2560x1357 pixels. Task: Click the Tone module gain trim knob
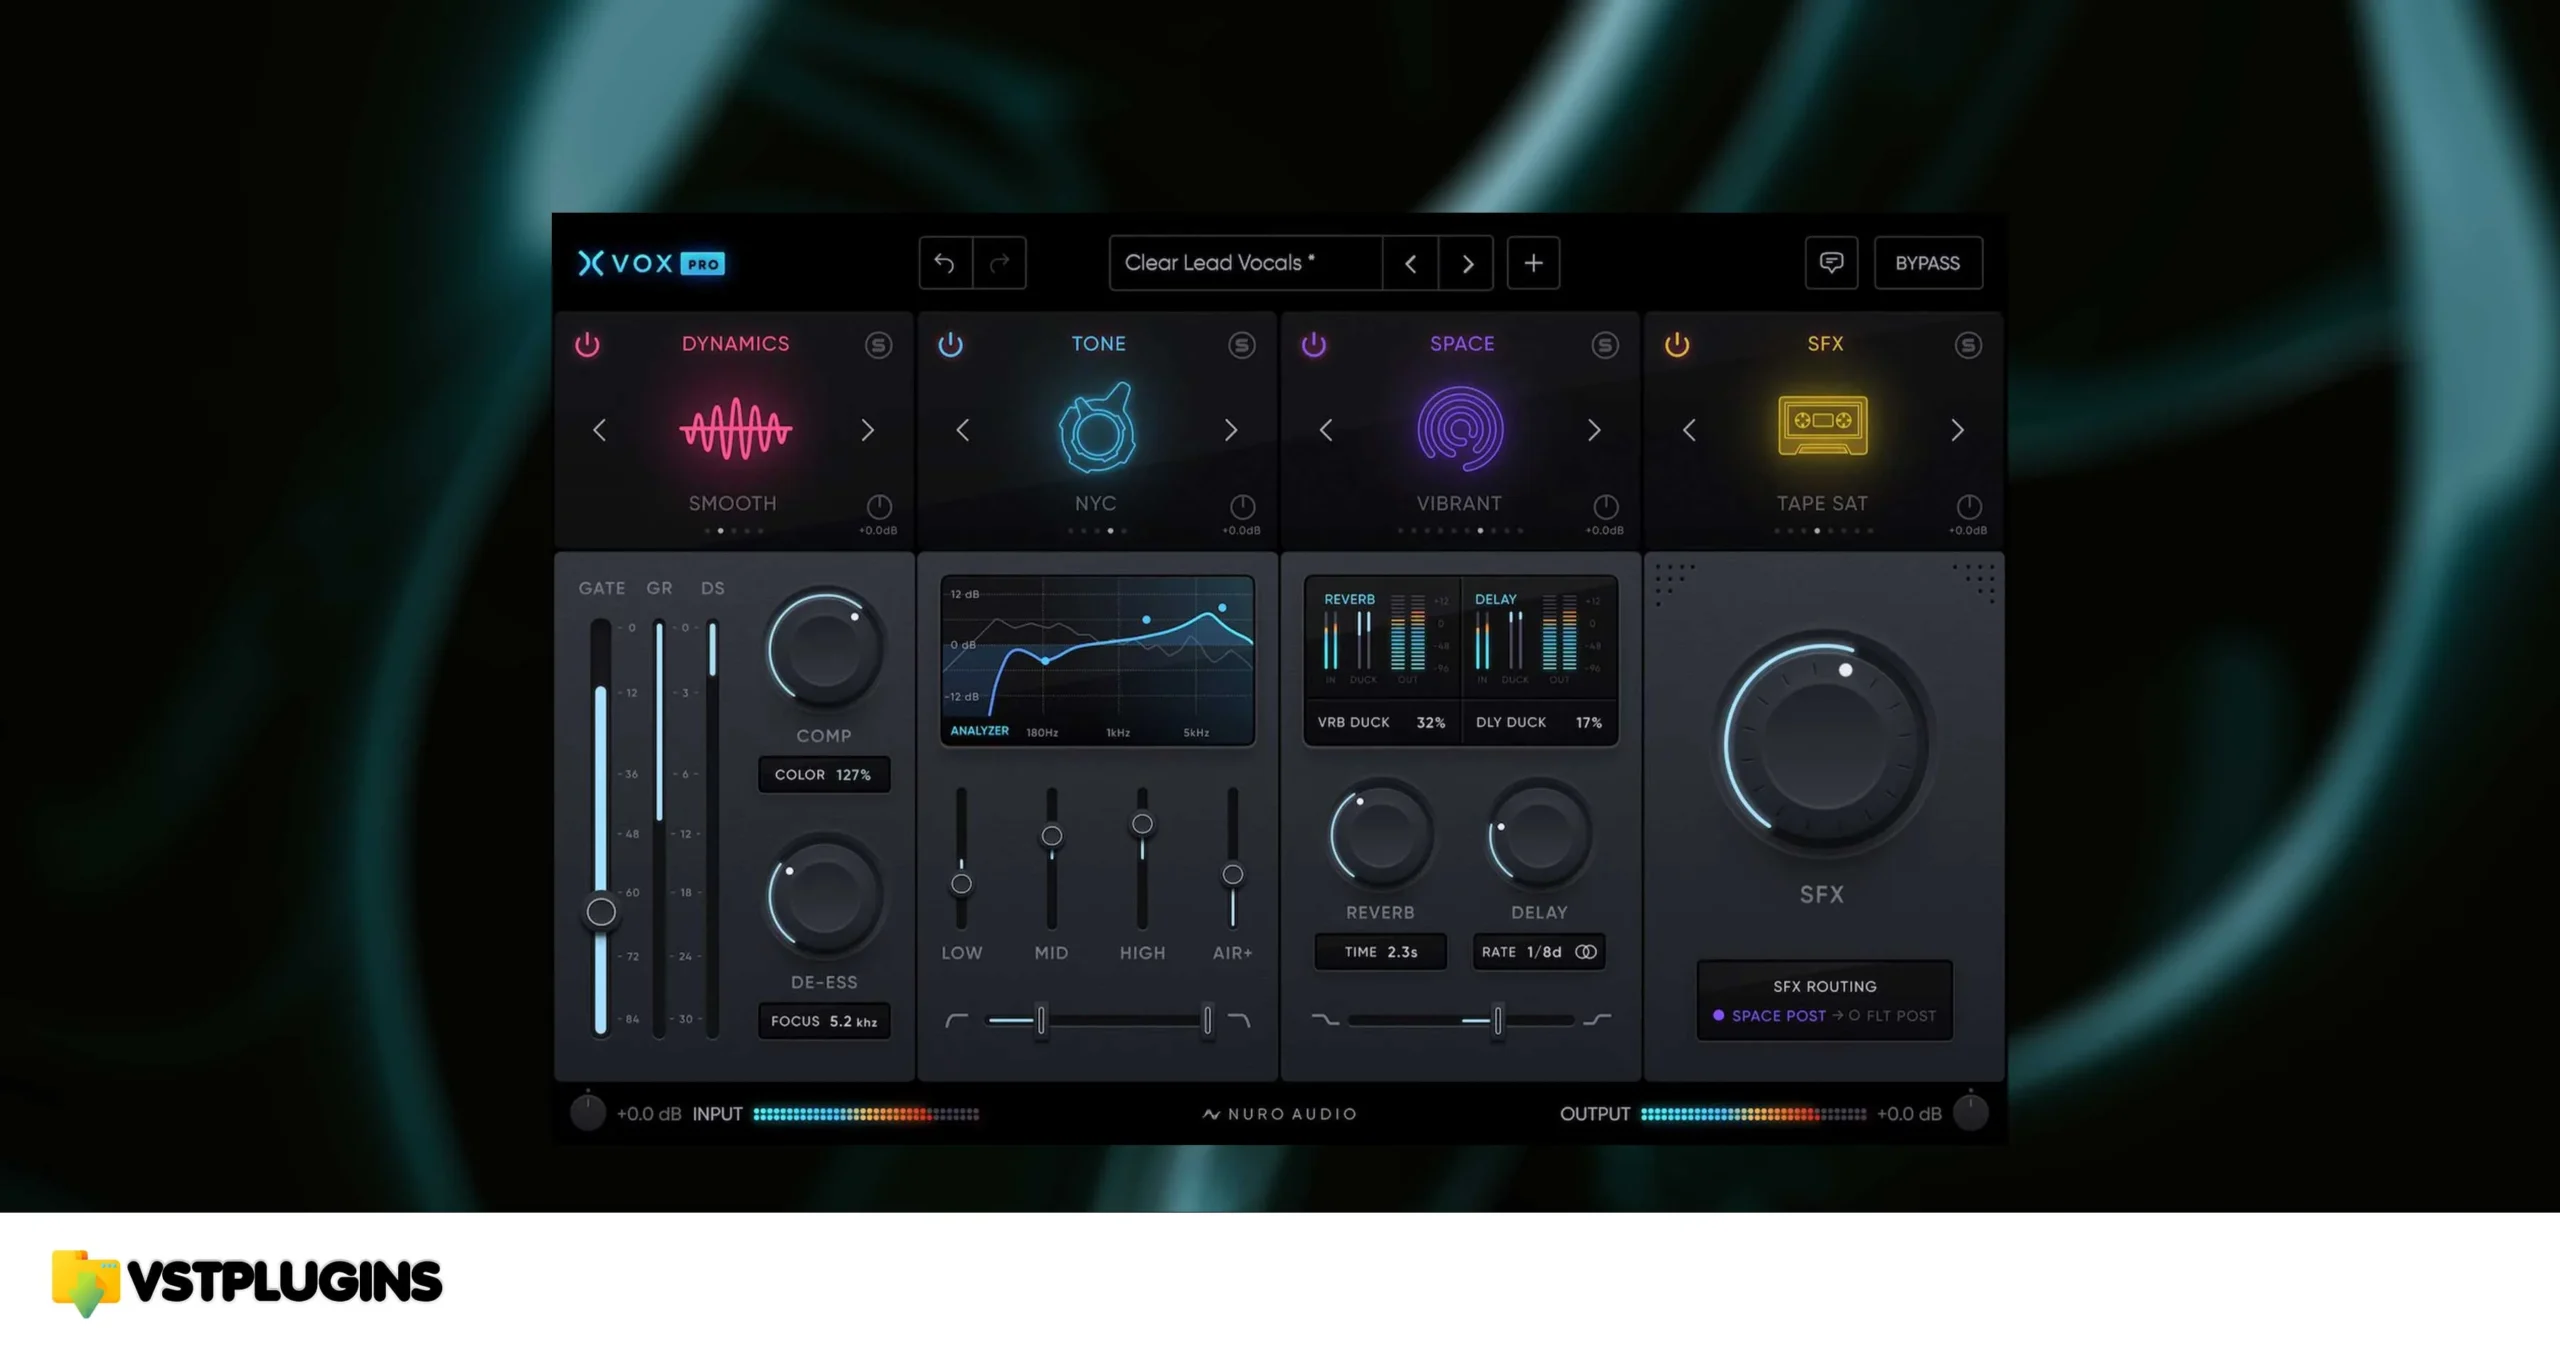tap(1241, 505)
